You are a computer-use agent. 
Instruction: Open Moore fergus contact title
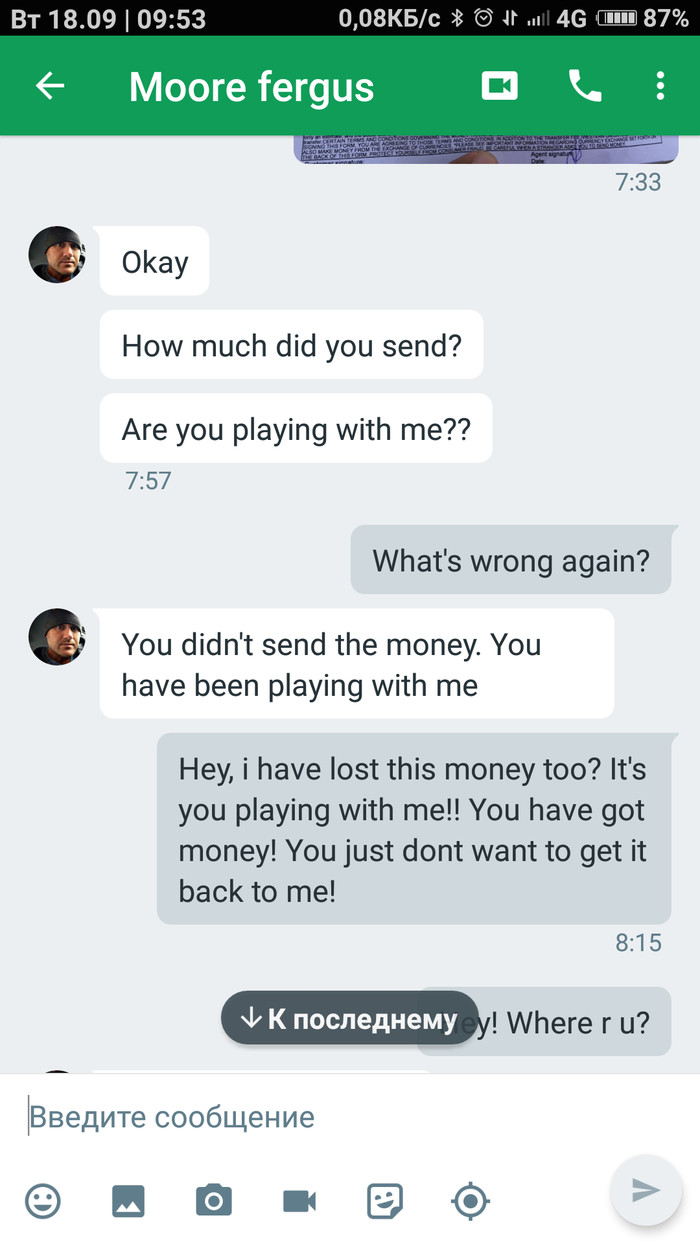click(251, 87)
